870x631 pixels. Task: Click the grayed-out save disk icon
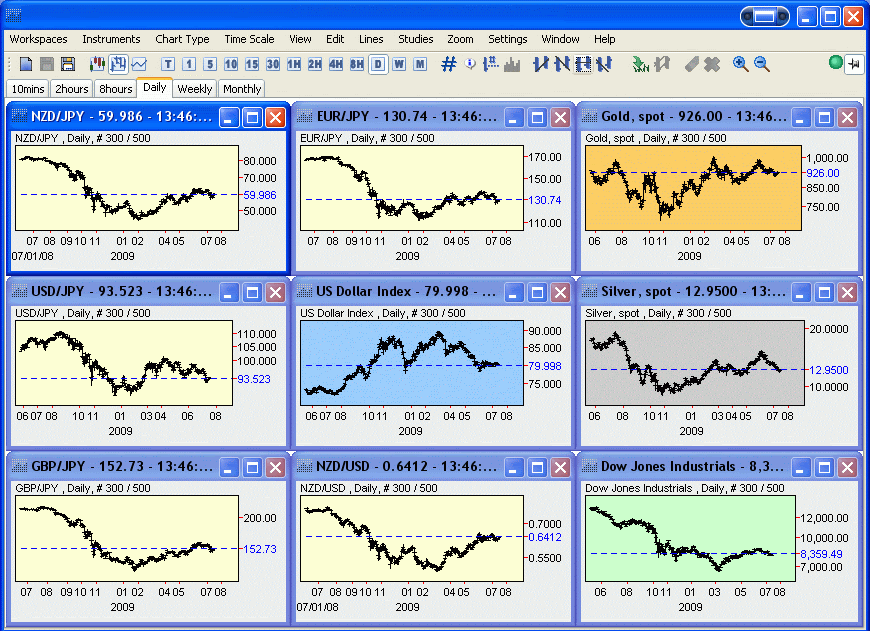coord(47,64)
